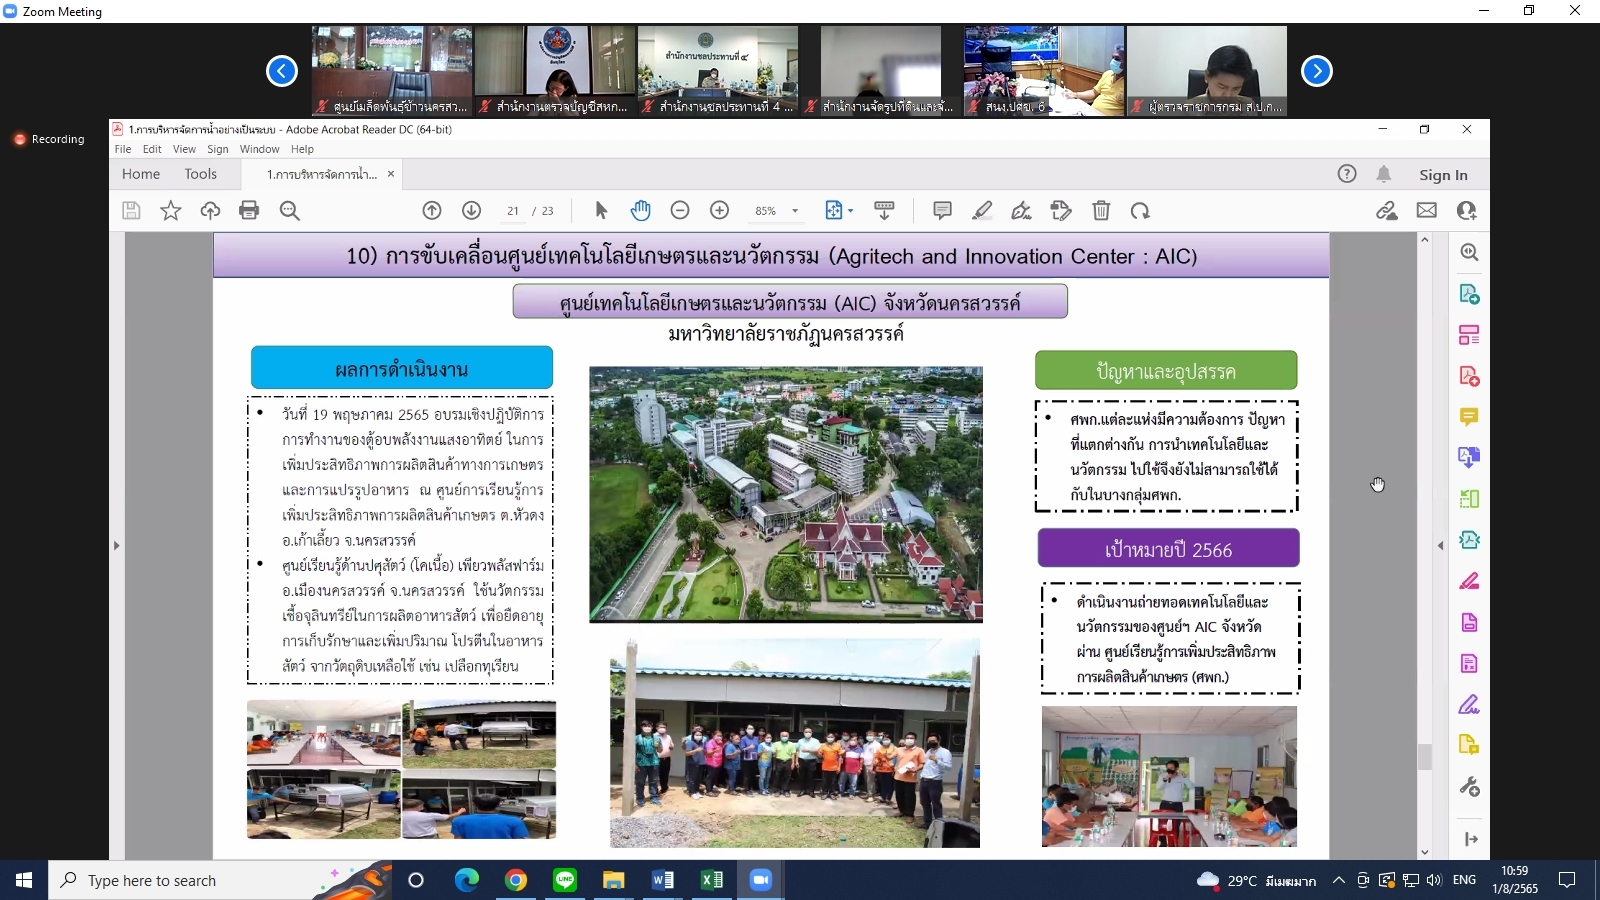
Task: Open Organize Pages tool in right pane
Action: (x=1469, y=335)
